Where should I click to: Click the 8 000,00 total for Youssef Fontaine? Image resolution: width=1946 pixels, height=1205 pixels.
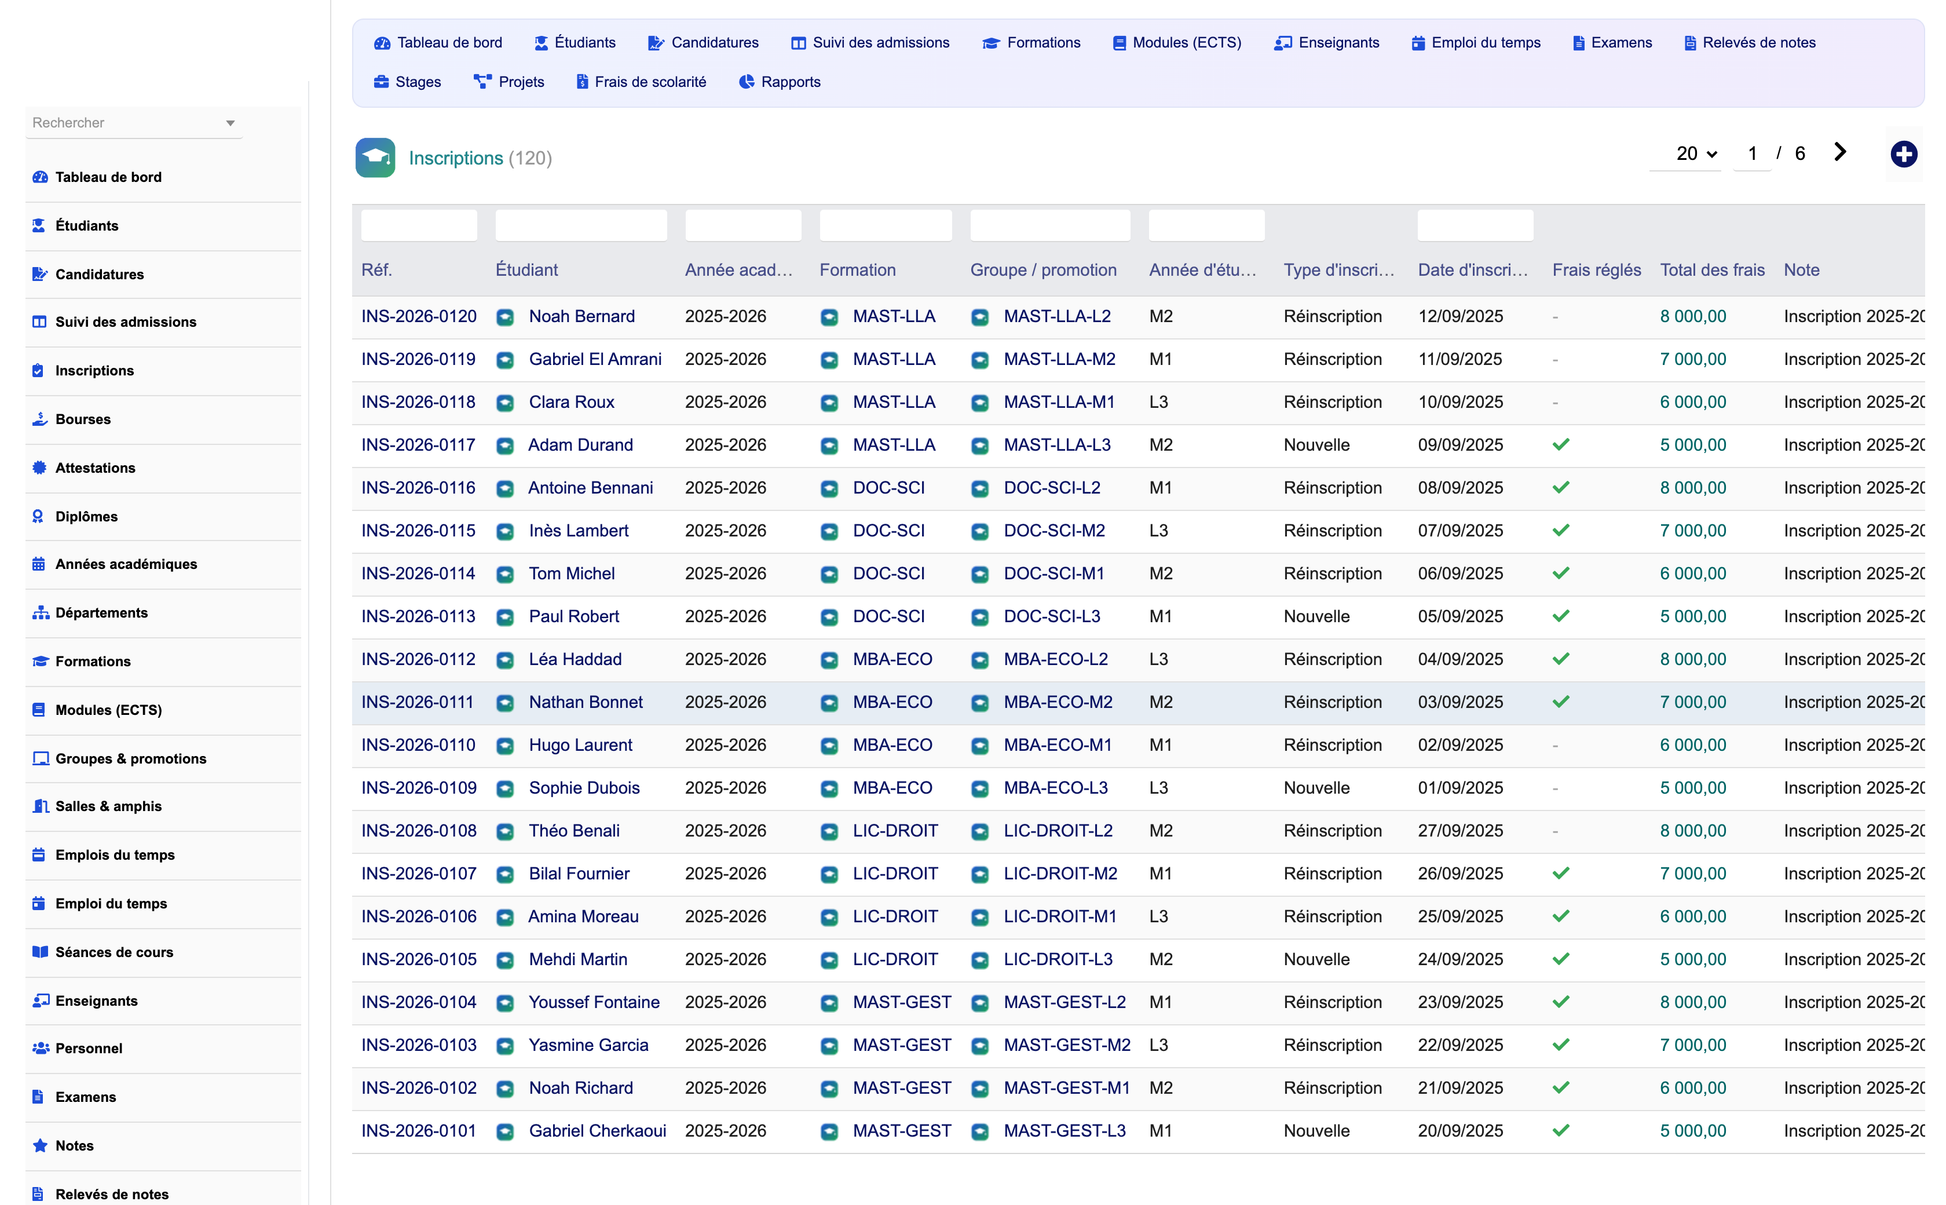pyautogui.click(x=1693, y=1002)
